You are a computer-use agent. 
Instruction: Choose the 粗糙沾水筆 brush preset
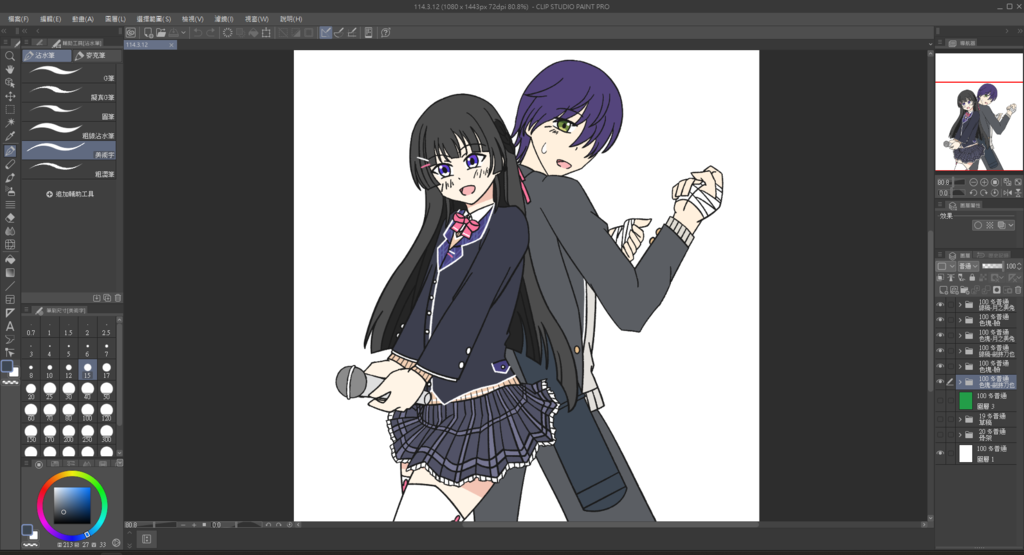[69, 131]
